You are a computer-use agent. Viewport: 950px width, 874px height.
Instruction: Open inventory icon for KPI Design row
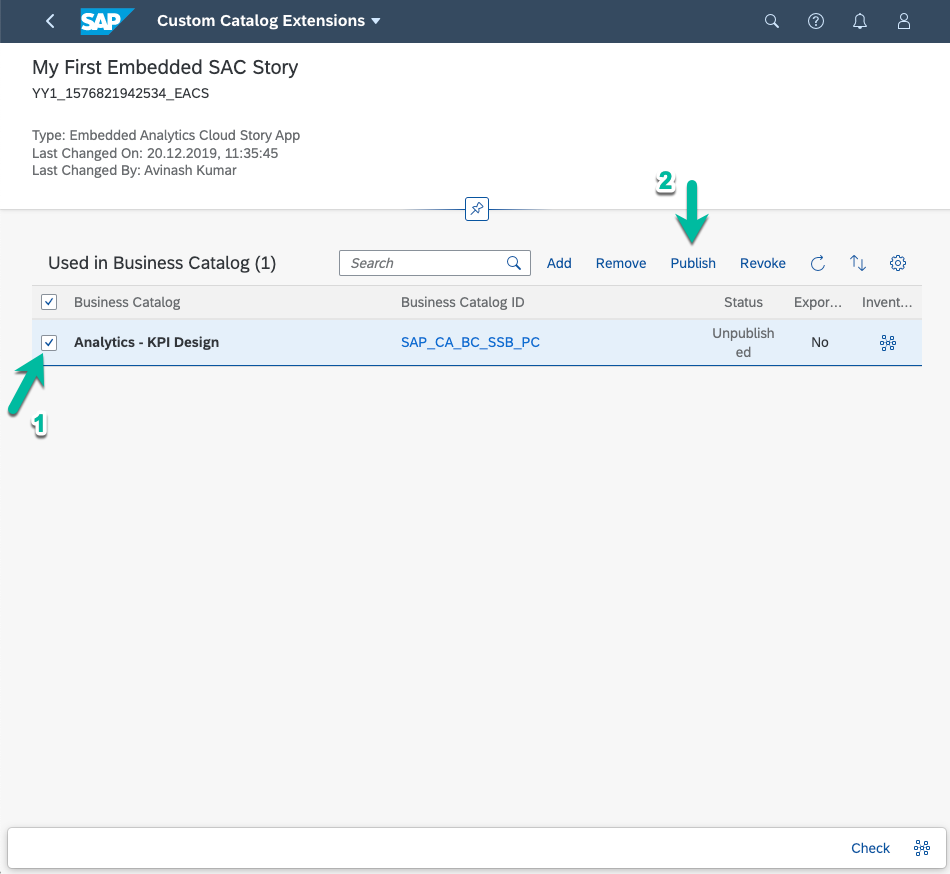[x=887, y=342]
